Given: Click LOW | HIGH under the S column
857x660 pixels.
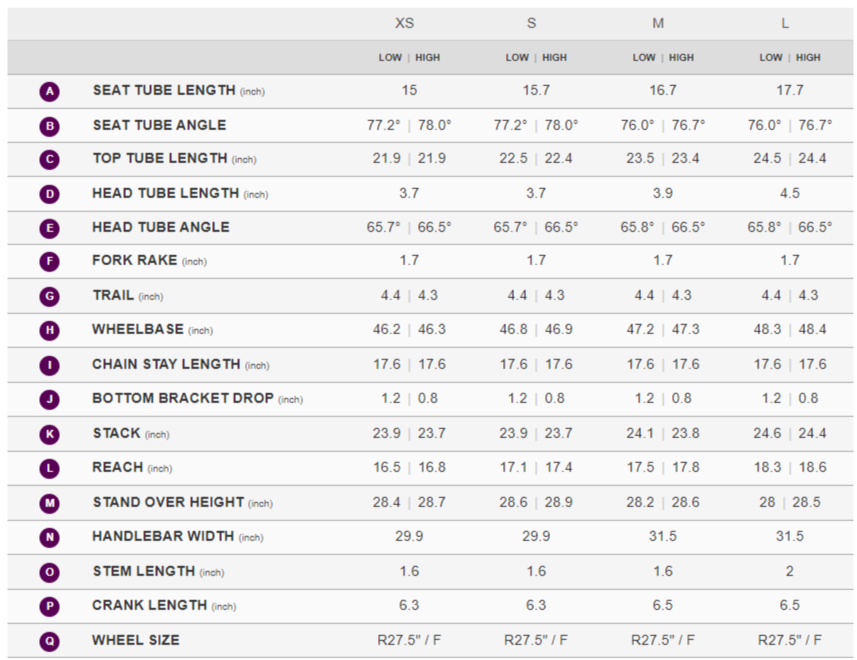Looking at the screenshot, I should [x=536, y=58].
